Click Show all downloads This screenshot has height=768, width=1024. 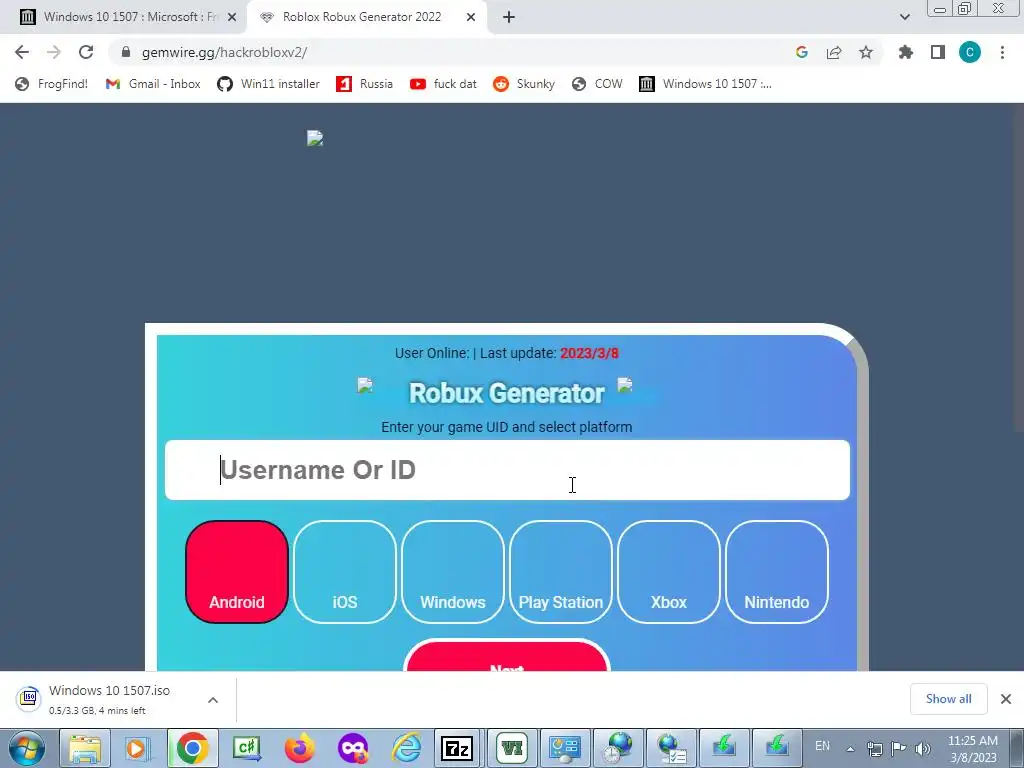click(948, 699)
